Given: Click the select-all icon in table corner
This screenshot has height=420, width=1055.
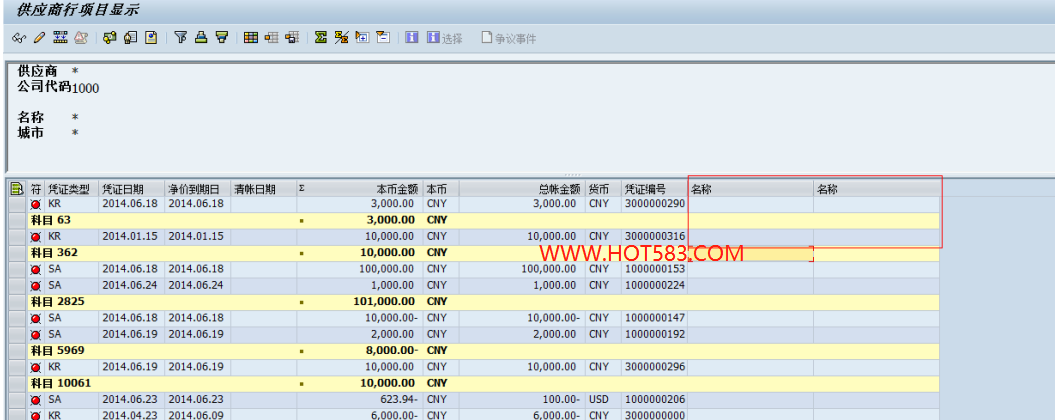Looking at the screenshot, I should (x=17, y=189).
